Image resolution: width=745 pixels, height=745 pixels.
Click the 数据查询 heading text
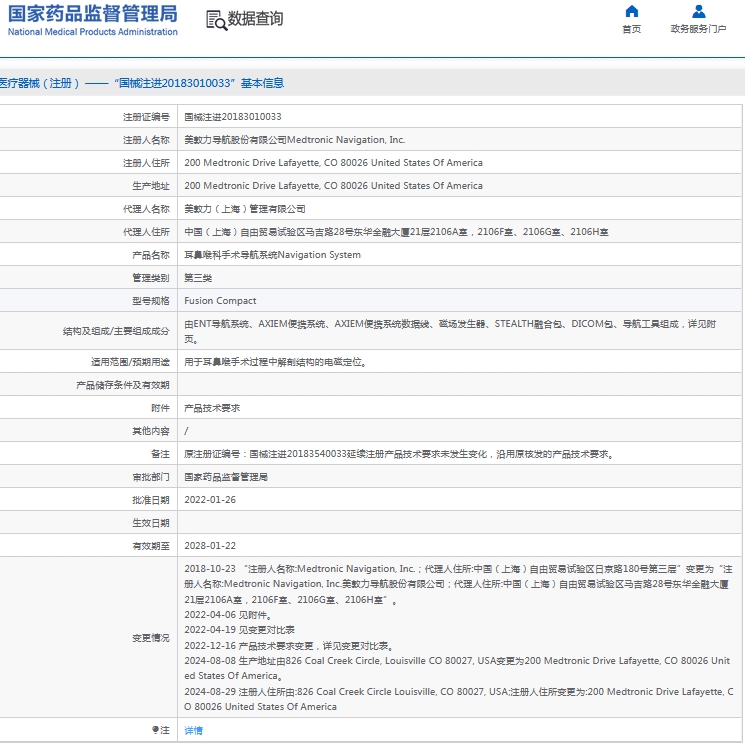[255, 19]
